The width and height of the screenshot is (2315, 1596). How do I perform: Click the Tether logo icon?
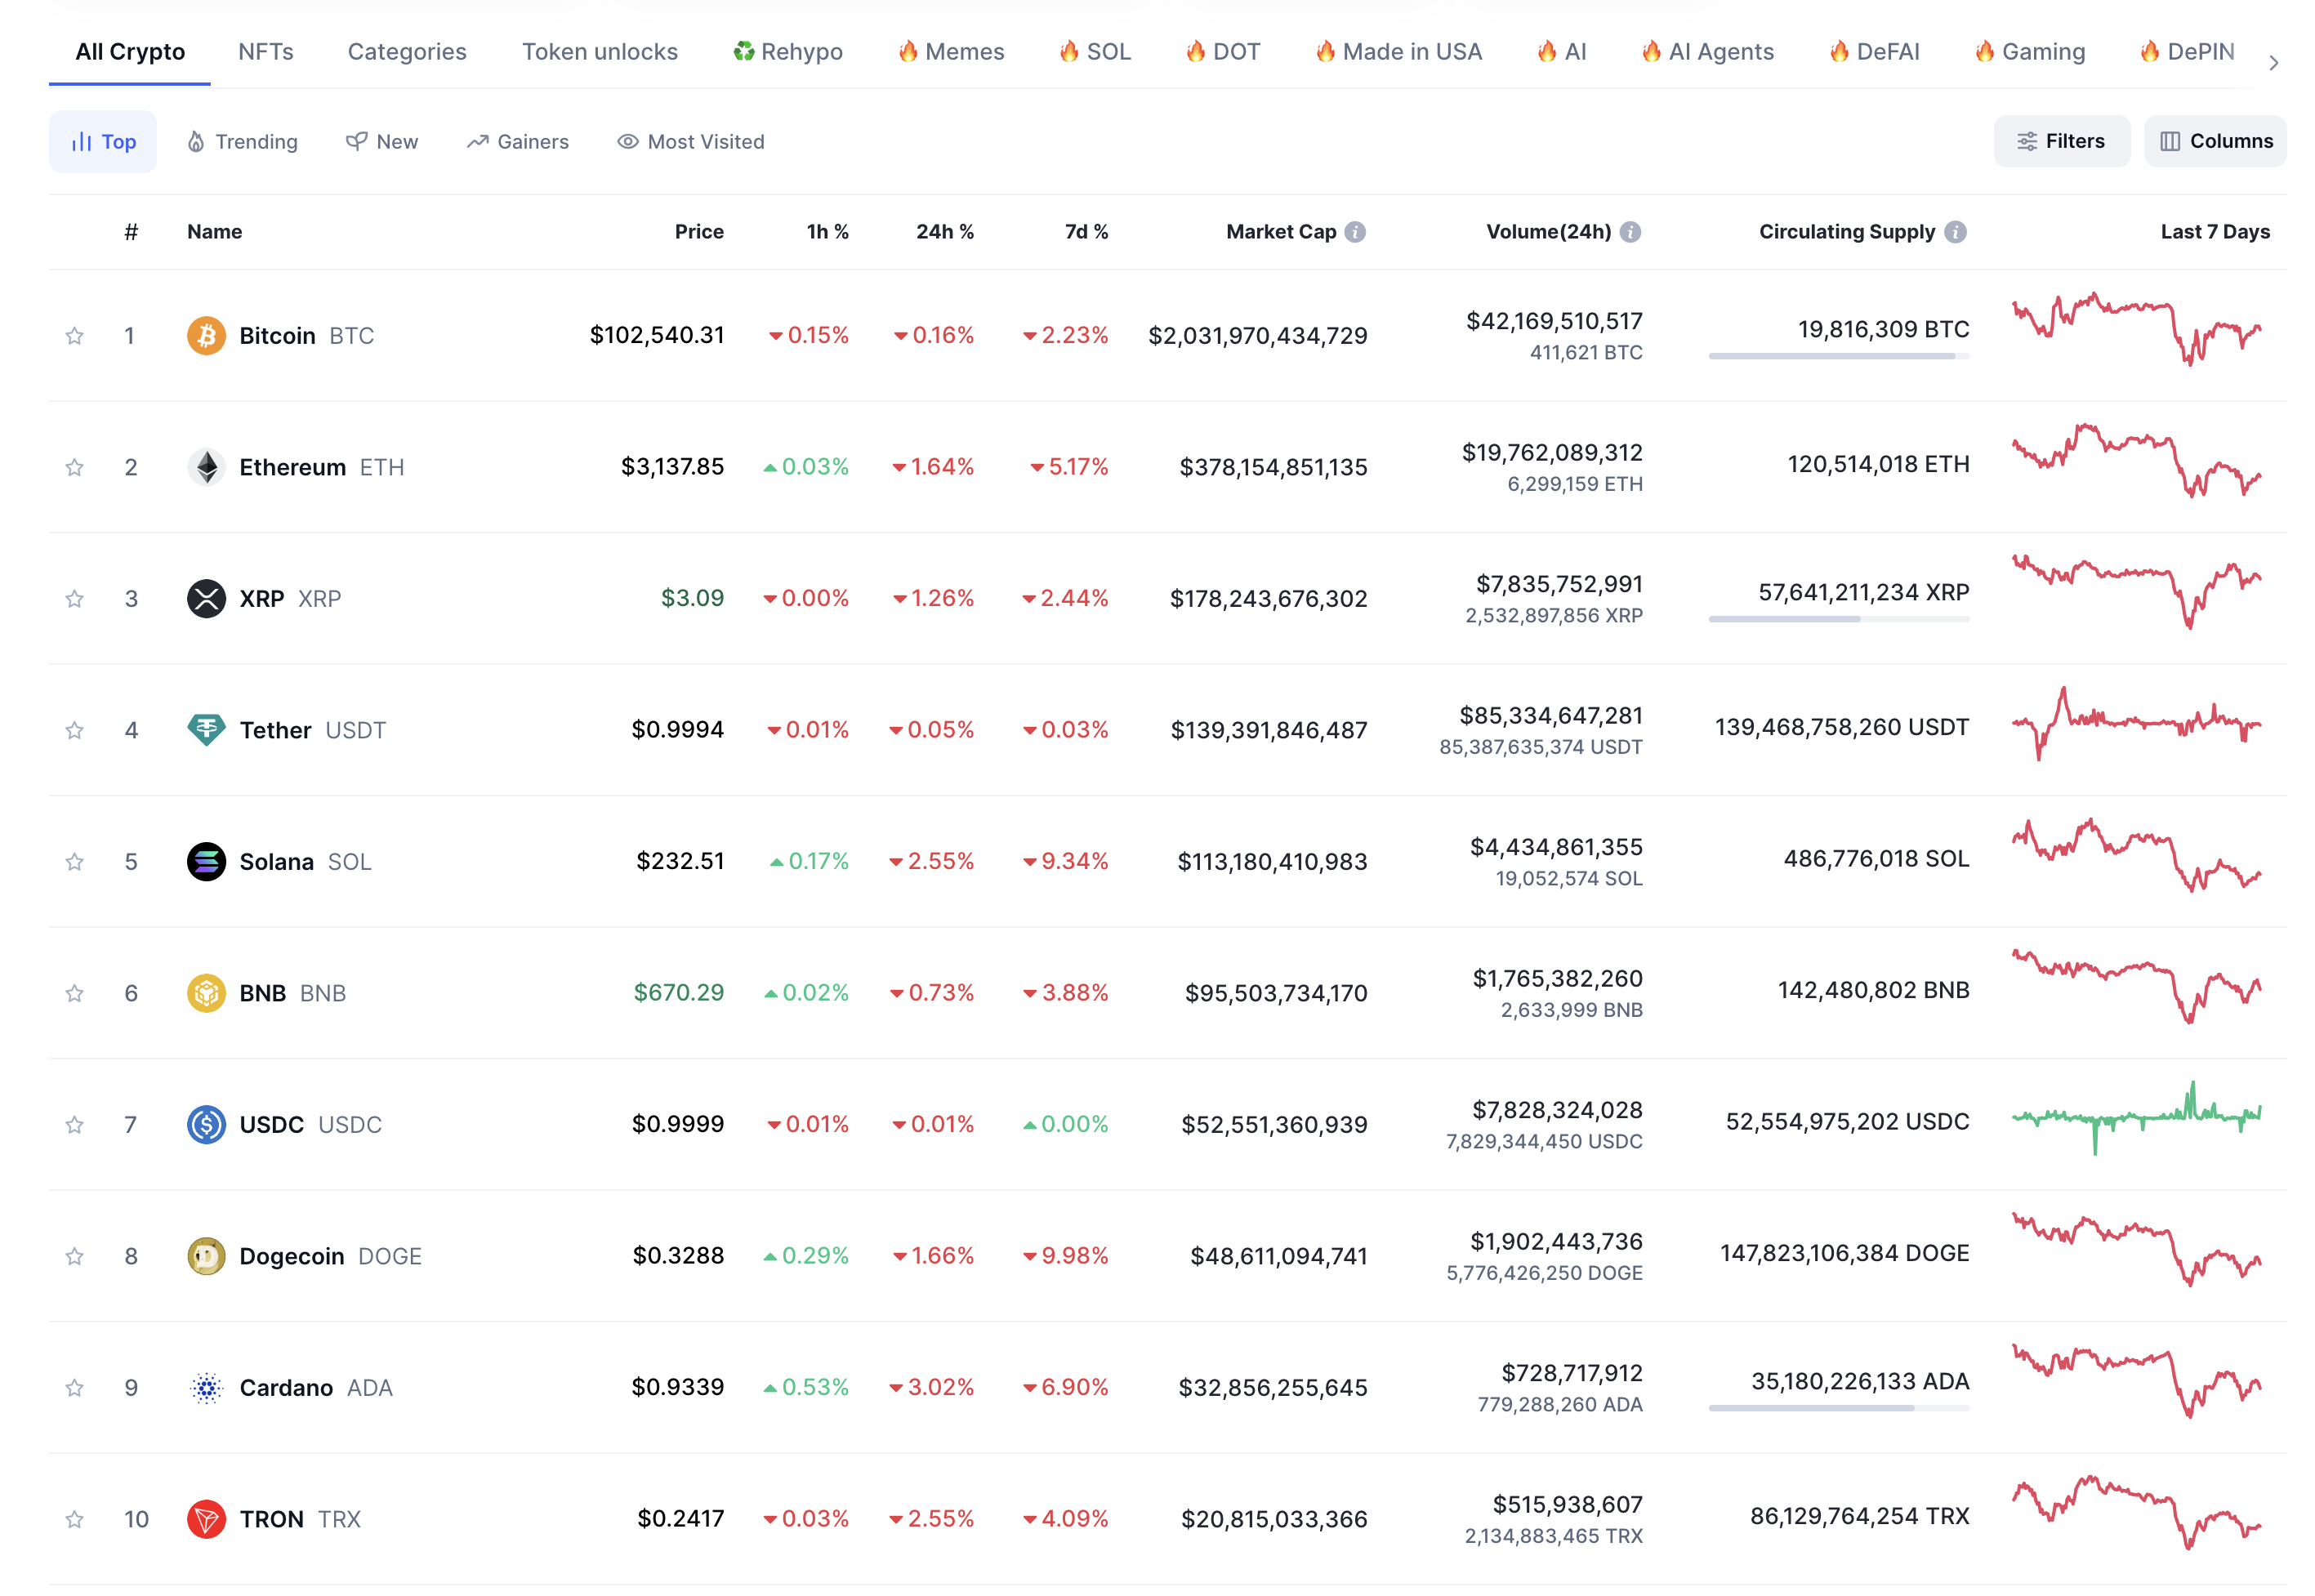tap(206, 730)
